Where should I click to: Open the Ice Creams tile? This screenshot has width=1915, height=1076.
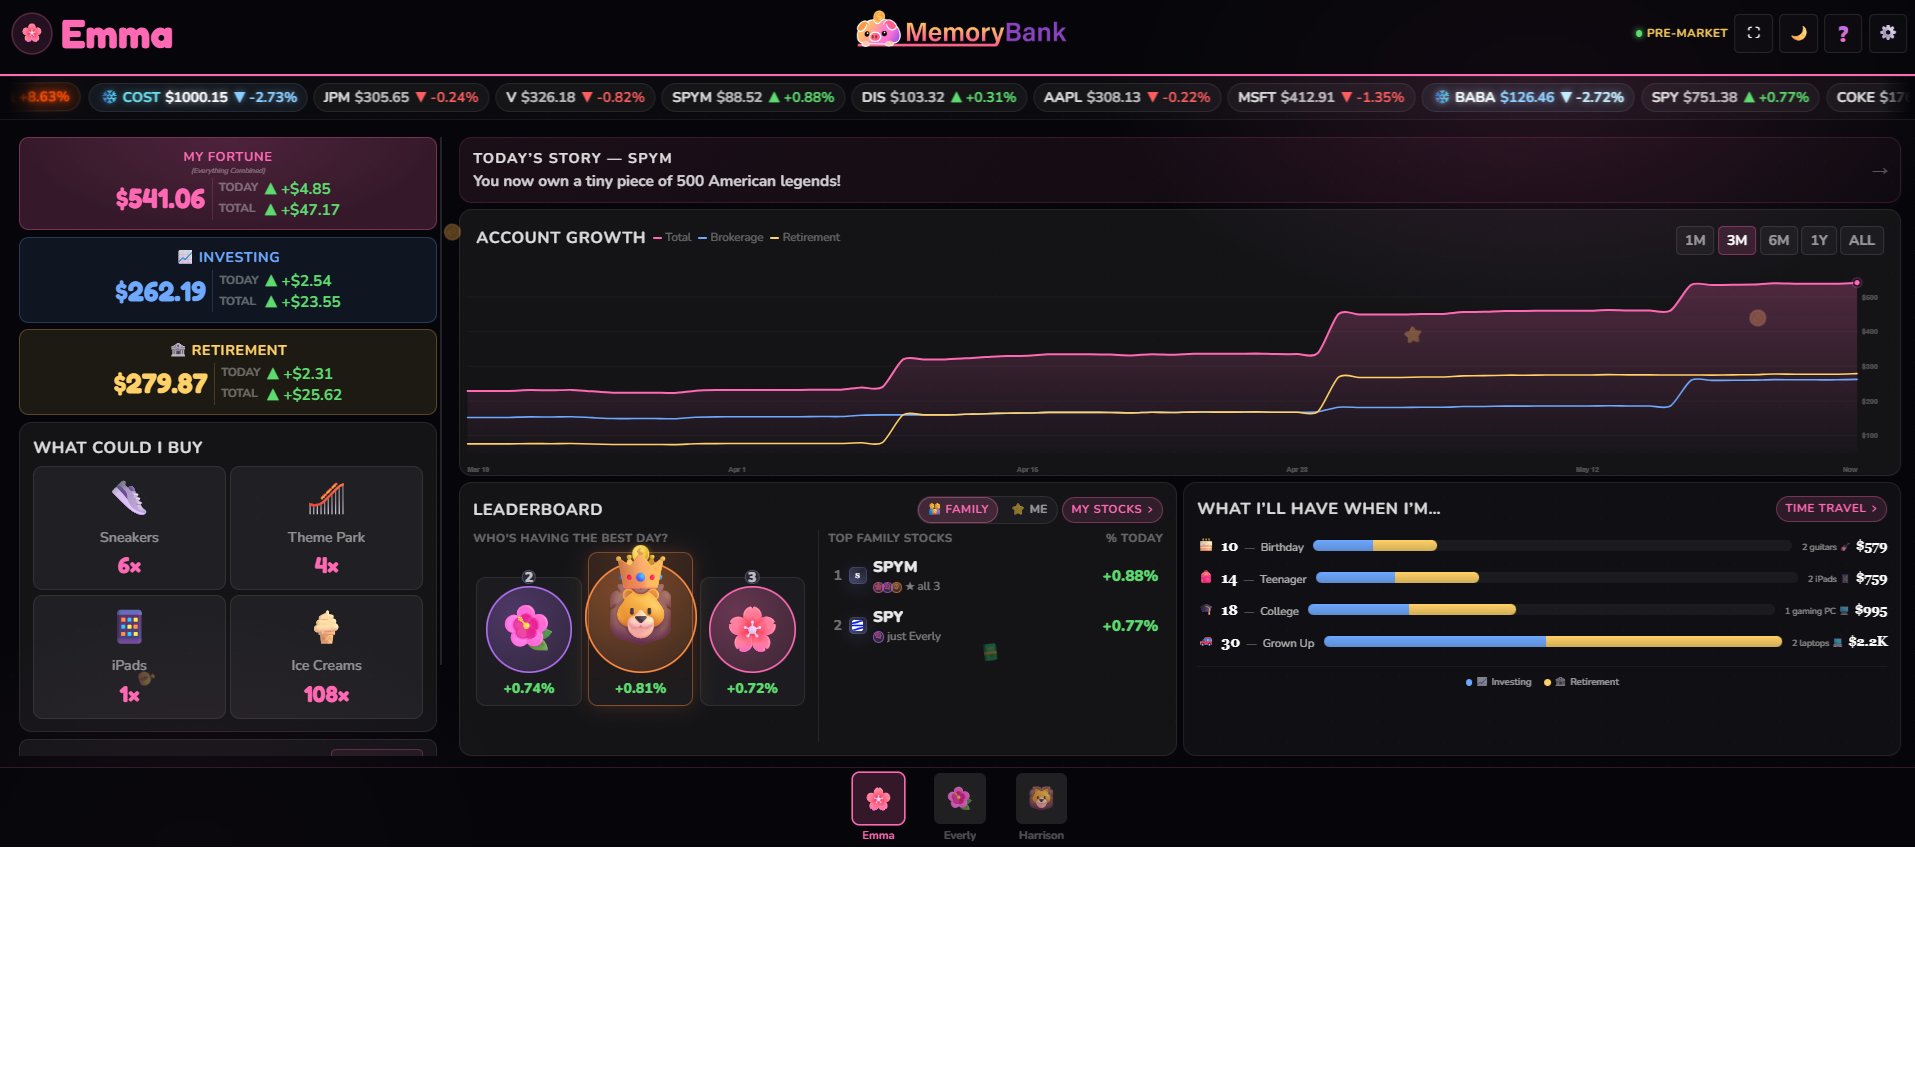click(x=326, y=657)
